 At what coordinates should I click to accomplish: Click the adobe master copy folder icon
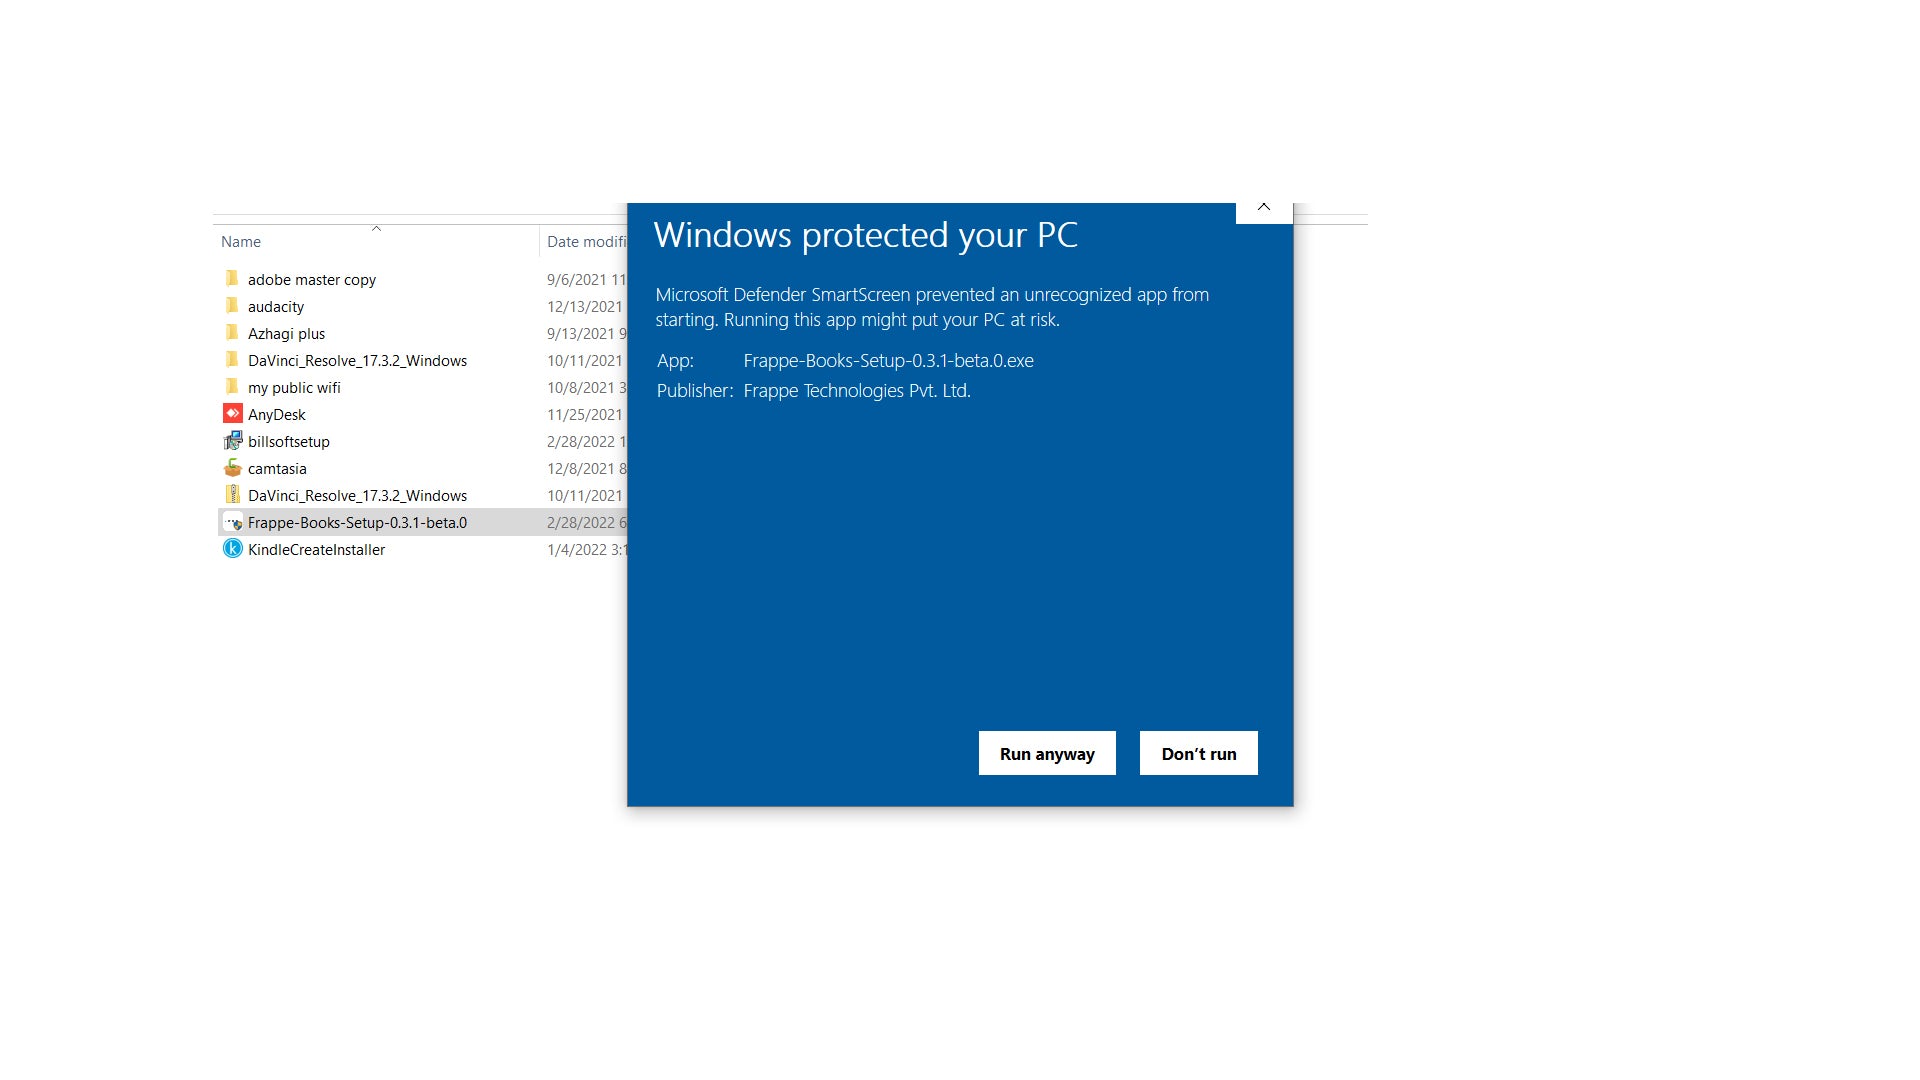(232, 279)
